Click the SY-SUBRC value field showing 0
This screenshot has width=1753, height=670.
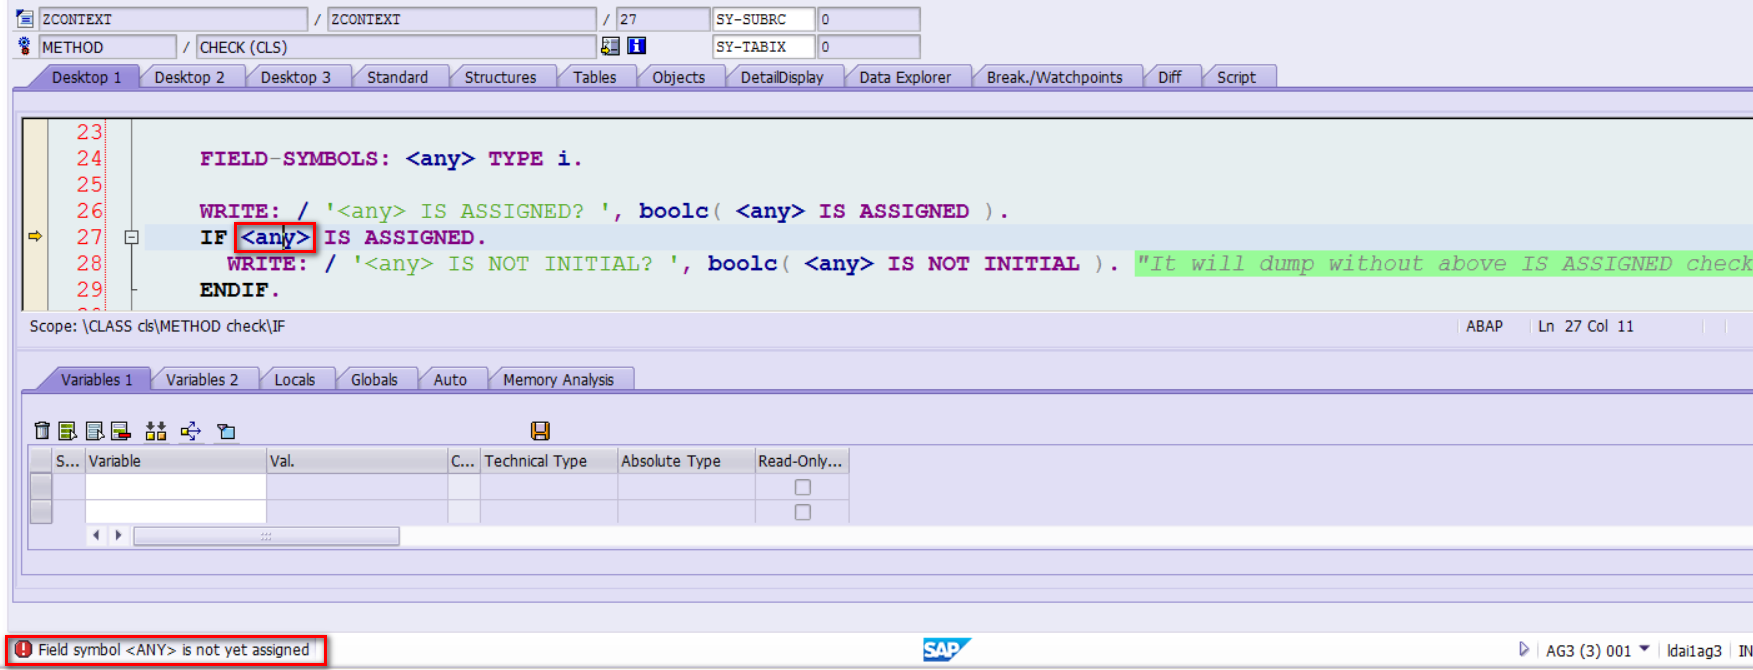pyautogui.click(x=869, y=19)
